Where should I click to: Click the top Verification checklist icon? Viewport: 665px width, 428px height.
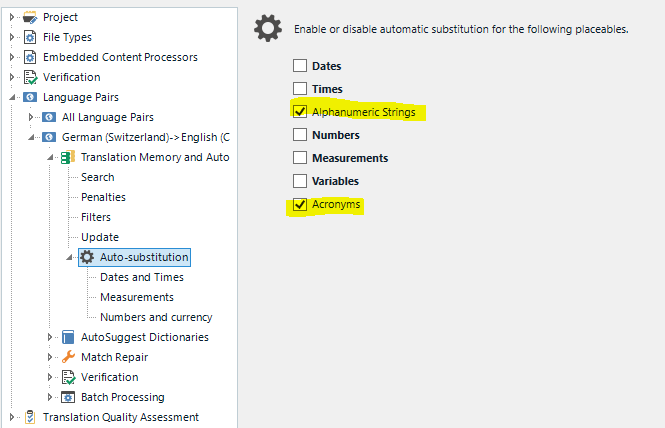30,77
